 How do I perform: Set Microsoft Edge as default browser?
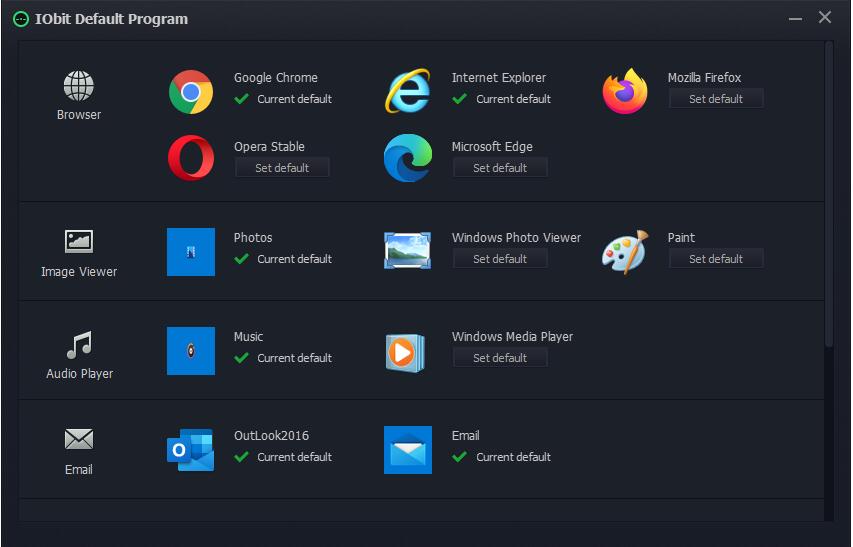tap(500, 167)
